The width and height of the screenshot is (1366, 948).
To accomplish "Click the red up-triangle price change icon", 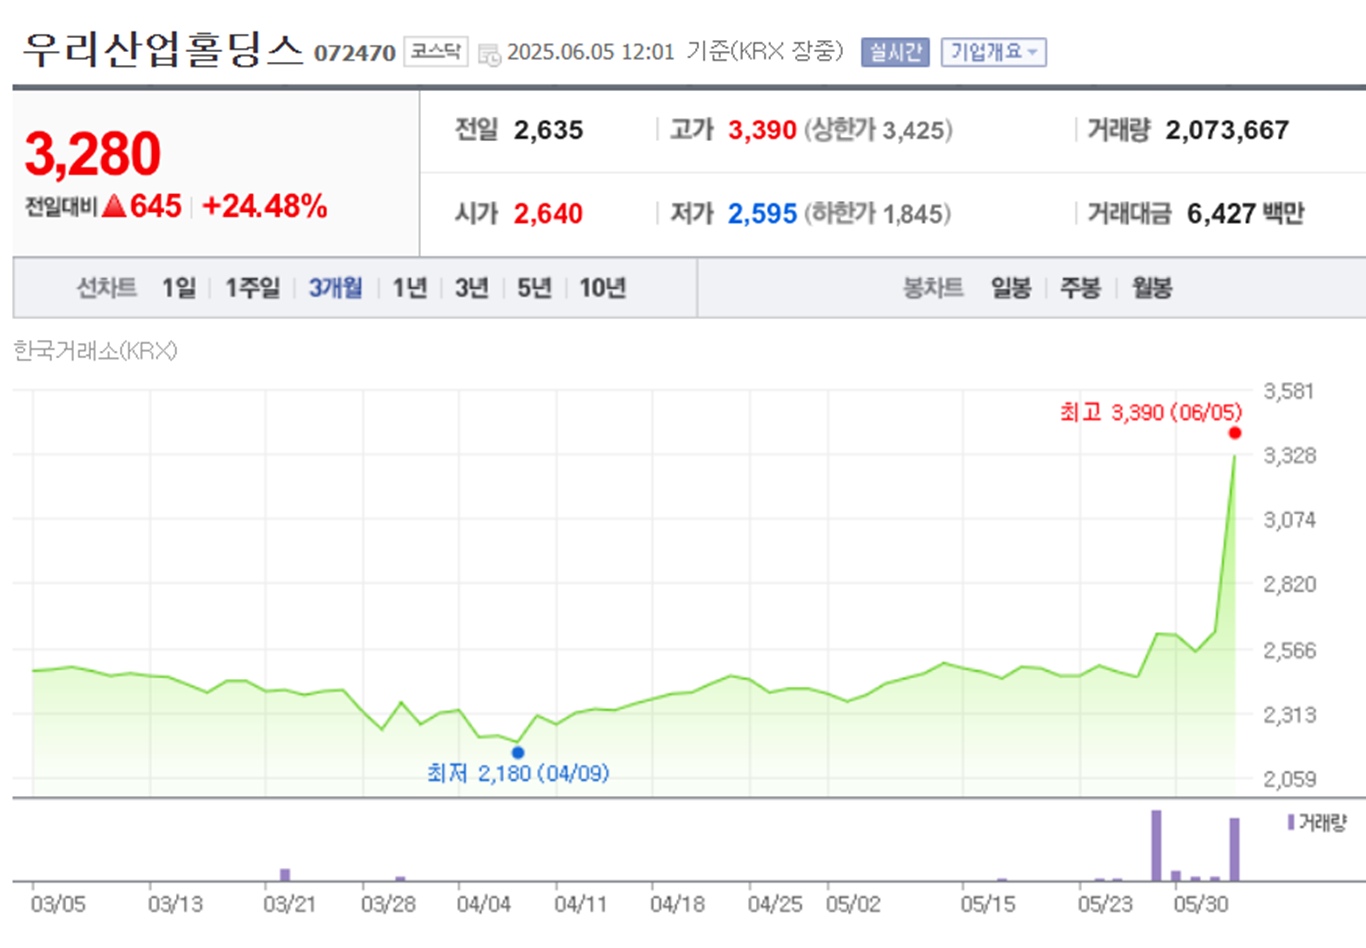I will click(115, 207).
